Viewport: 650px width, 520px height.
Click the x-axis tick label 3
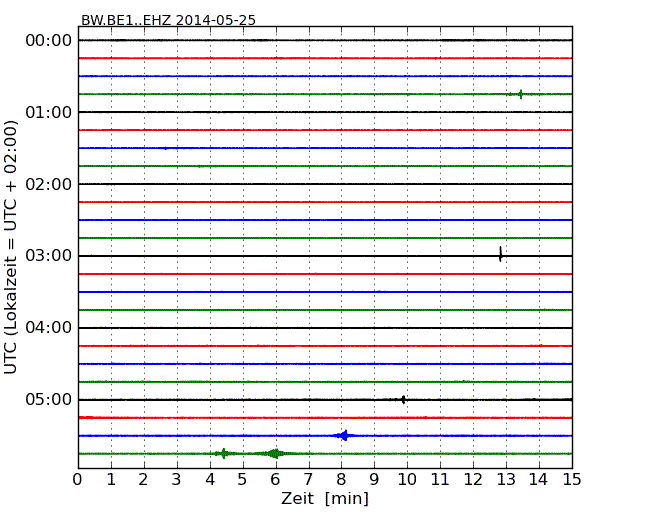coord(177,480)
